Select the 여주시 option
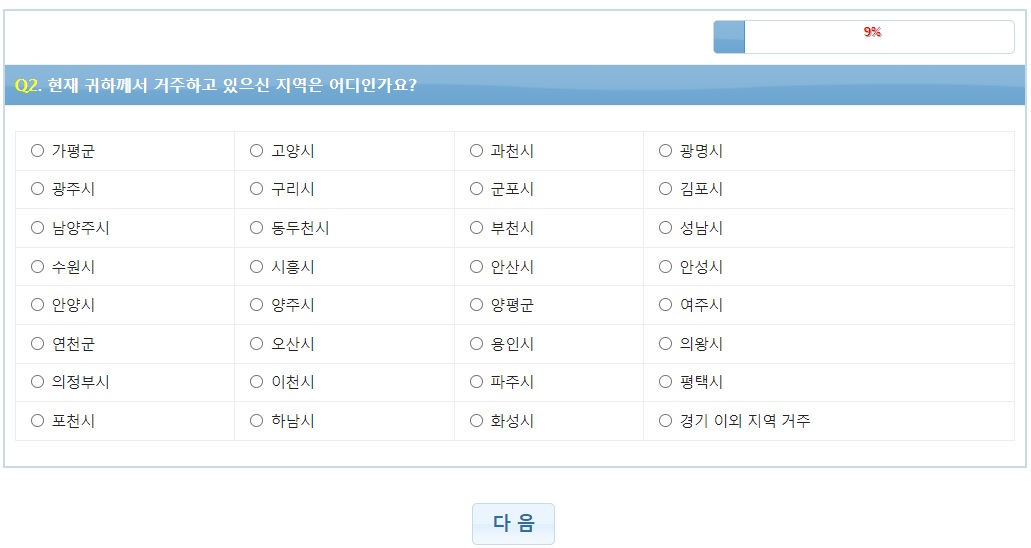Viewport: 1031px width, 548px height. point(665,305)
